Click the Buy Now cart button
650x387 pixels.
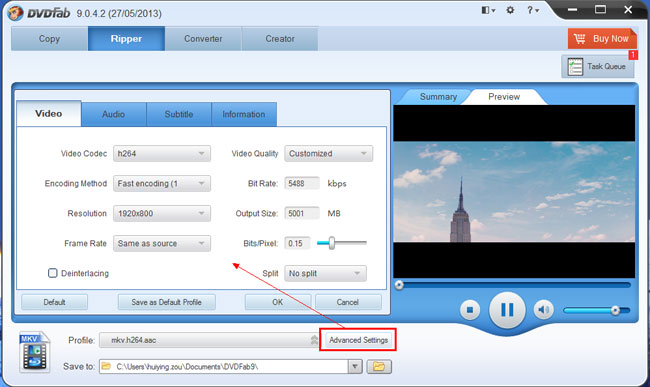[x=602, y=39]
